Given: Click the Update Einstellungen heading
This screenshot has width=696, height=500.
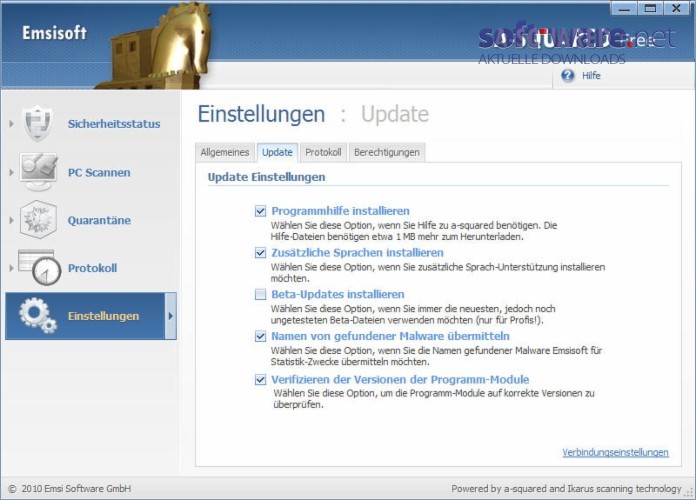Looking at the screenshot, I should (266, 177).
